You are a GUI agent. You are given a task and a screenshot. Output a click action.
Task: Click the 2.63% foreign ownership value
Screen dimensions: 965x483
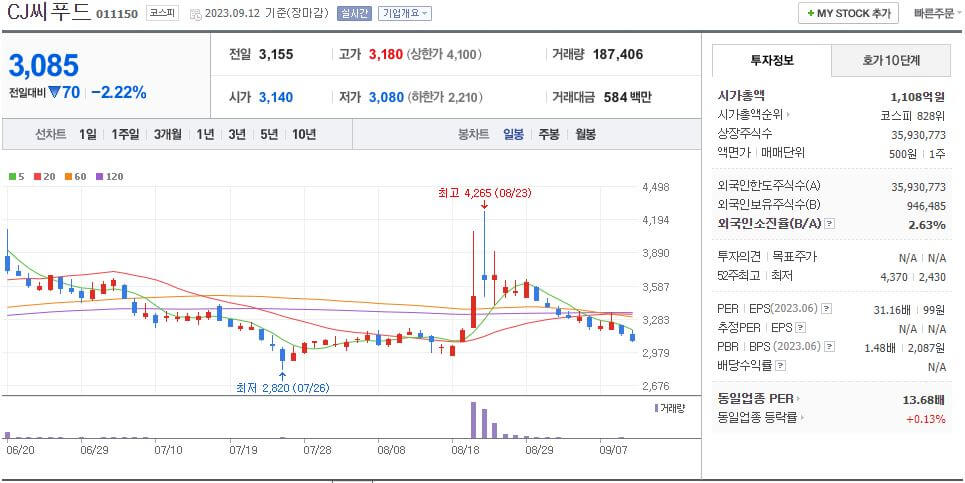point(927,225)
